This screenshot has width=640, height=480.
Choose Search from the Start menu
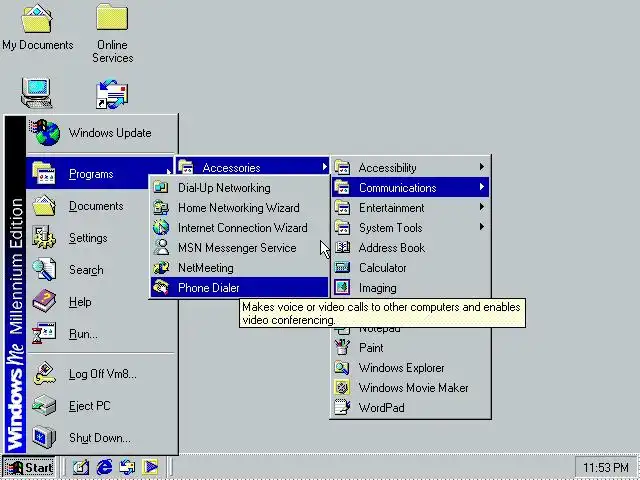click(x=86, y=270)
